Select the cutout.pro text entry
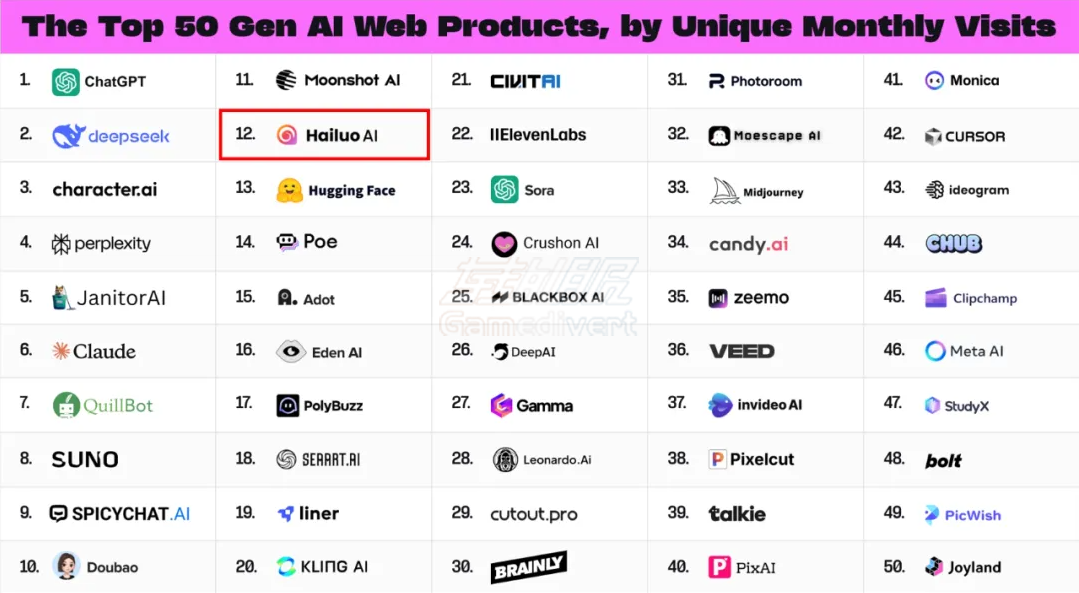This screenshot has height=593, width=1079. [533, 514]
